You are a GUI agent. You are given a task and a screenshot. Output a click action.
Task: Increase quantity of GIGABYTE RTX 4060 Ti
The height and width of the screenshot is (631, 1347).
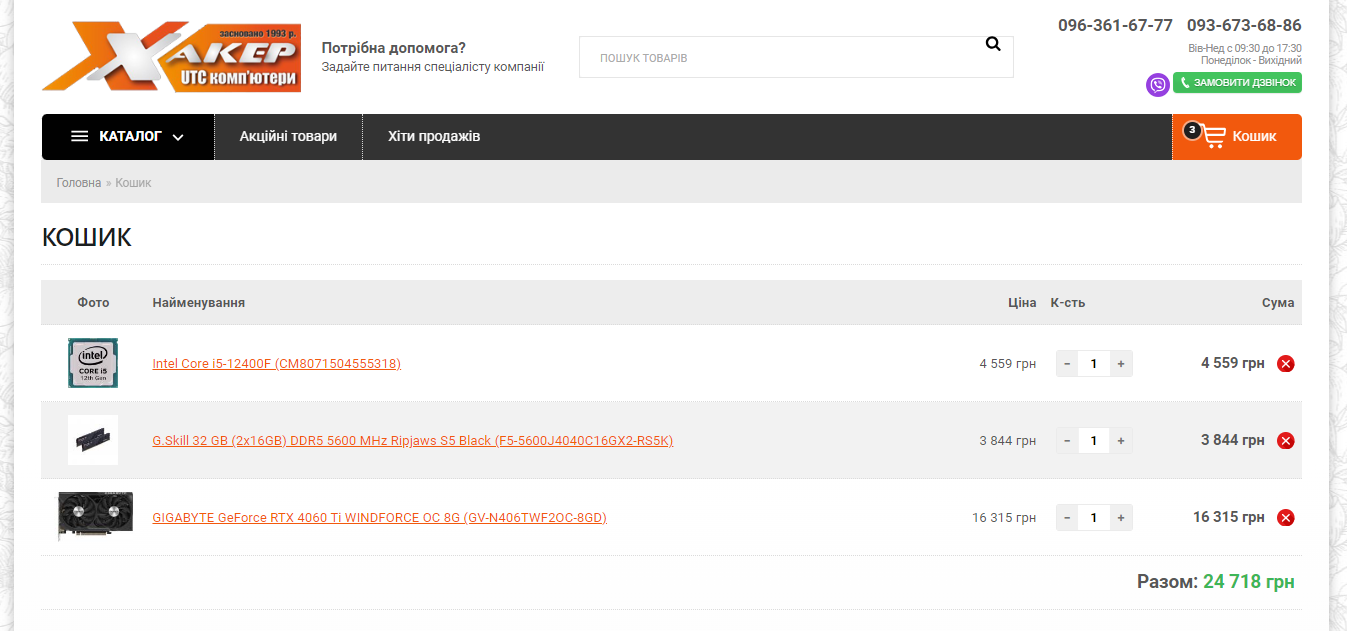tap(1121, 518)
